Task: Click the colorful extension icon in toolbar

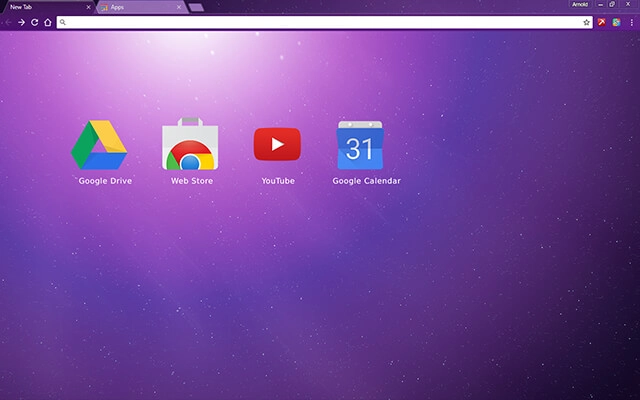Action: [x=616, y=22]
